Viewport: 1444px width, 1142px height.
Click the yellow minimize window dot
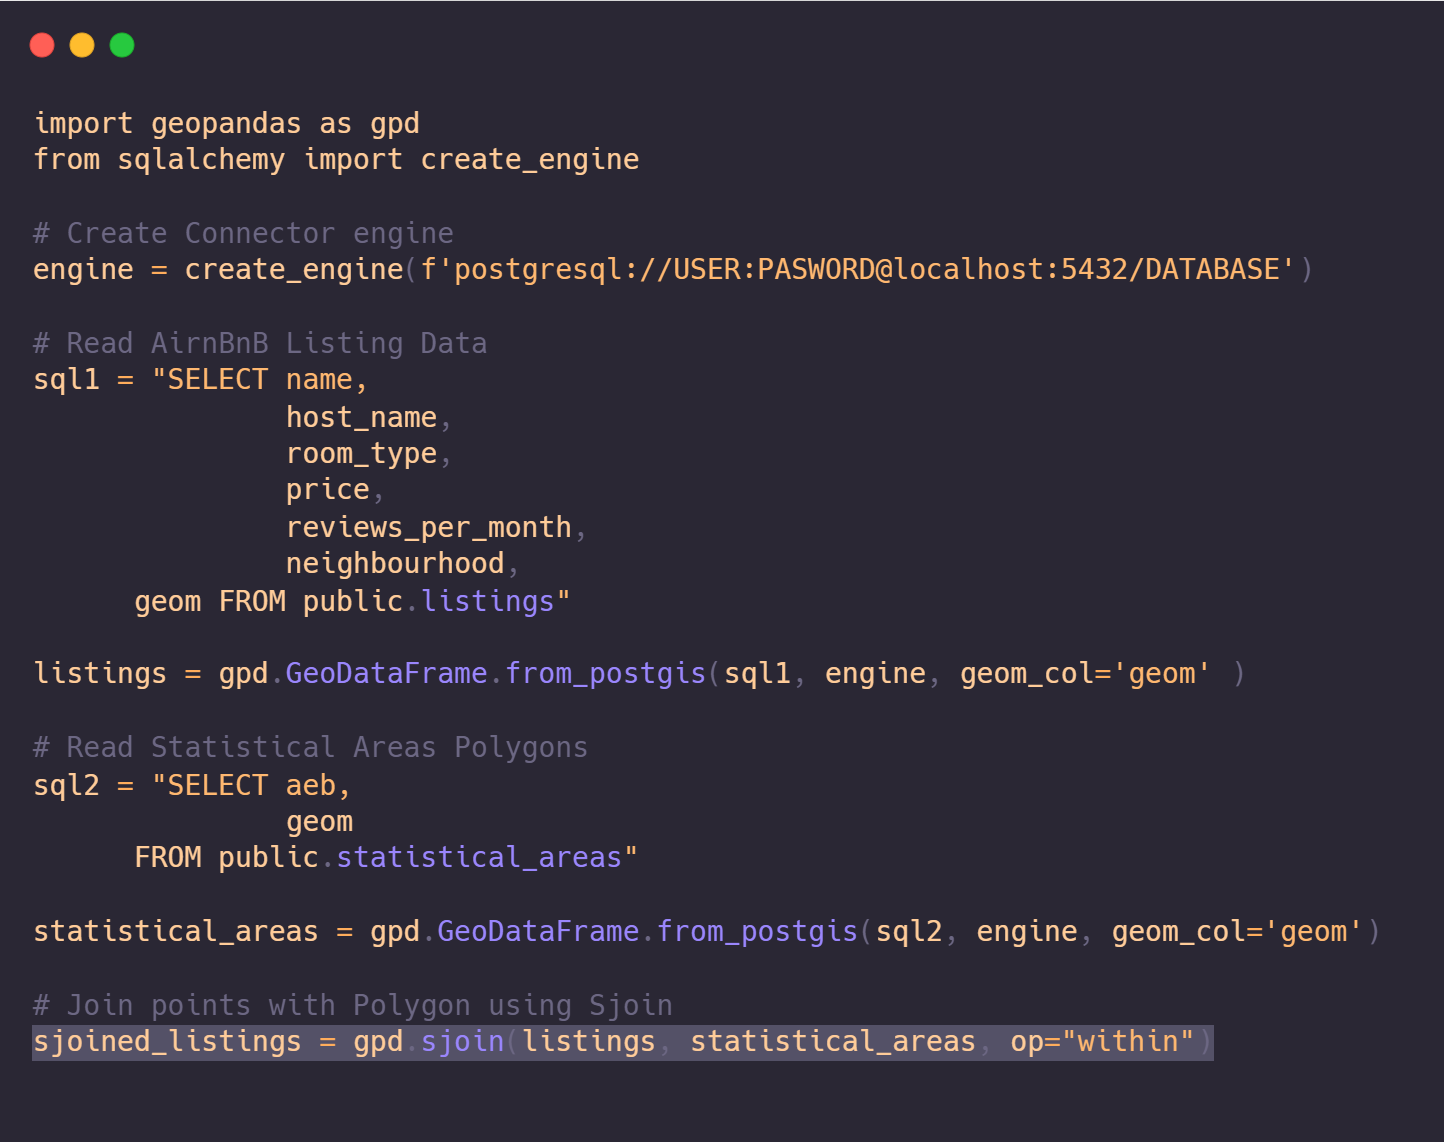click(x=82, y=45)
